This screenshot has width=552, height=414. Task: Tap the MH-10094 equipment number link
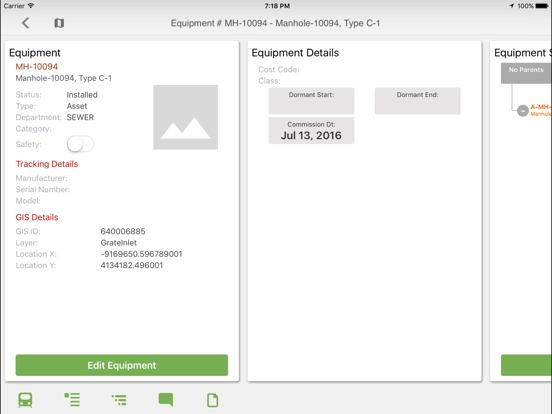coord(37,67)
